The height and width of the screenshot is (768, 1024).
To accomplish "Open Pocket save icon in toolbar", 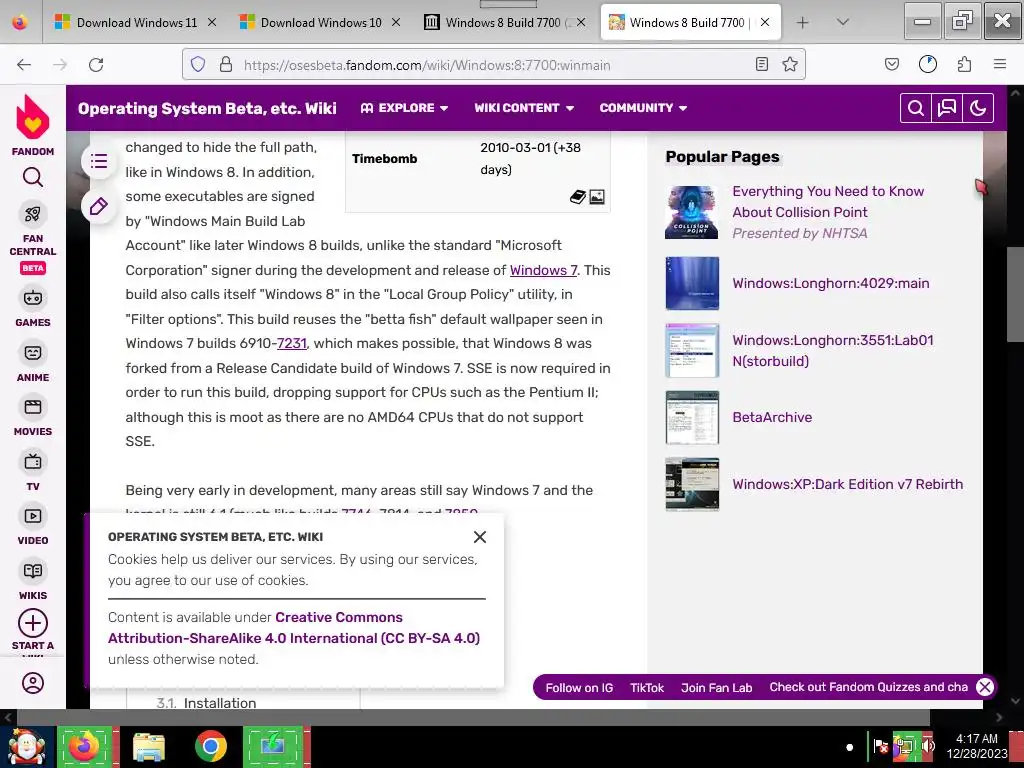I will pos(892,65).
